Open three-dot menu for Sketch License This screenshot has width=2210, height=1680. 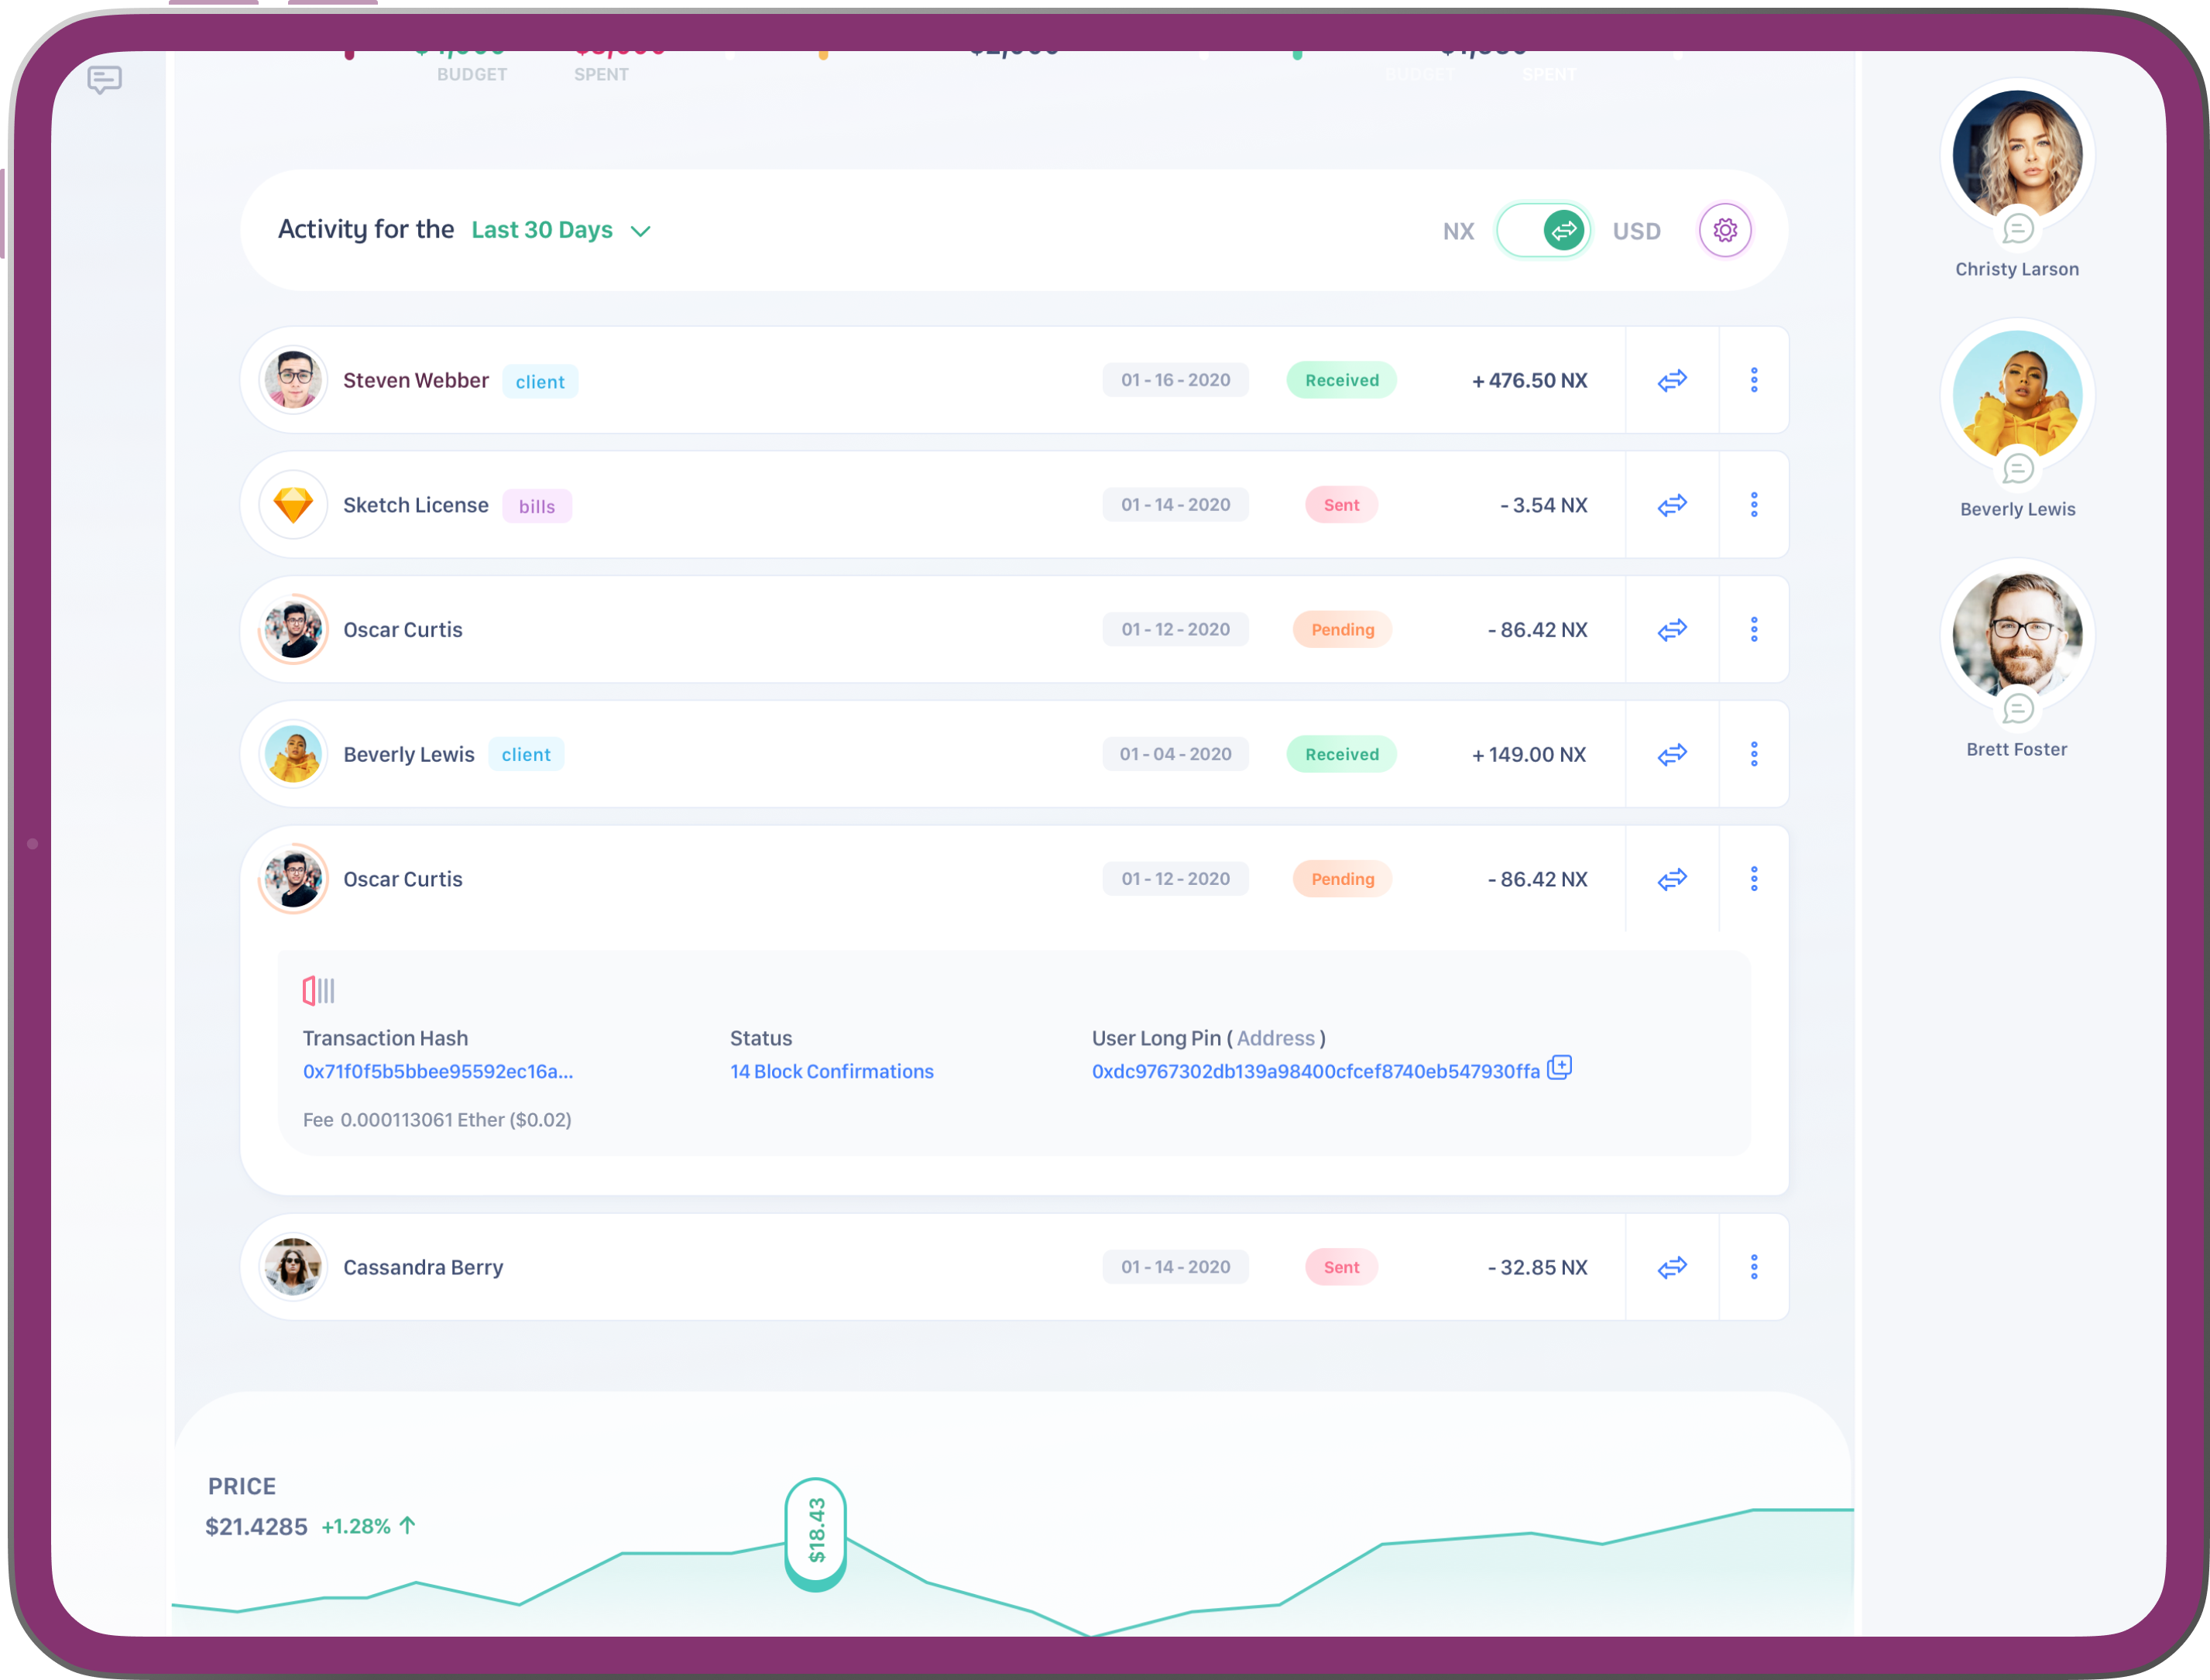tap(1753, 505)
